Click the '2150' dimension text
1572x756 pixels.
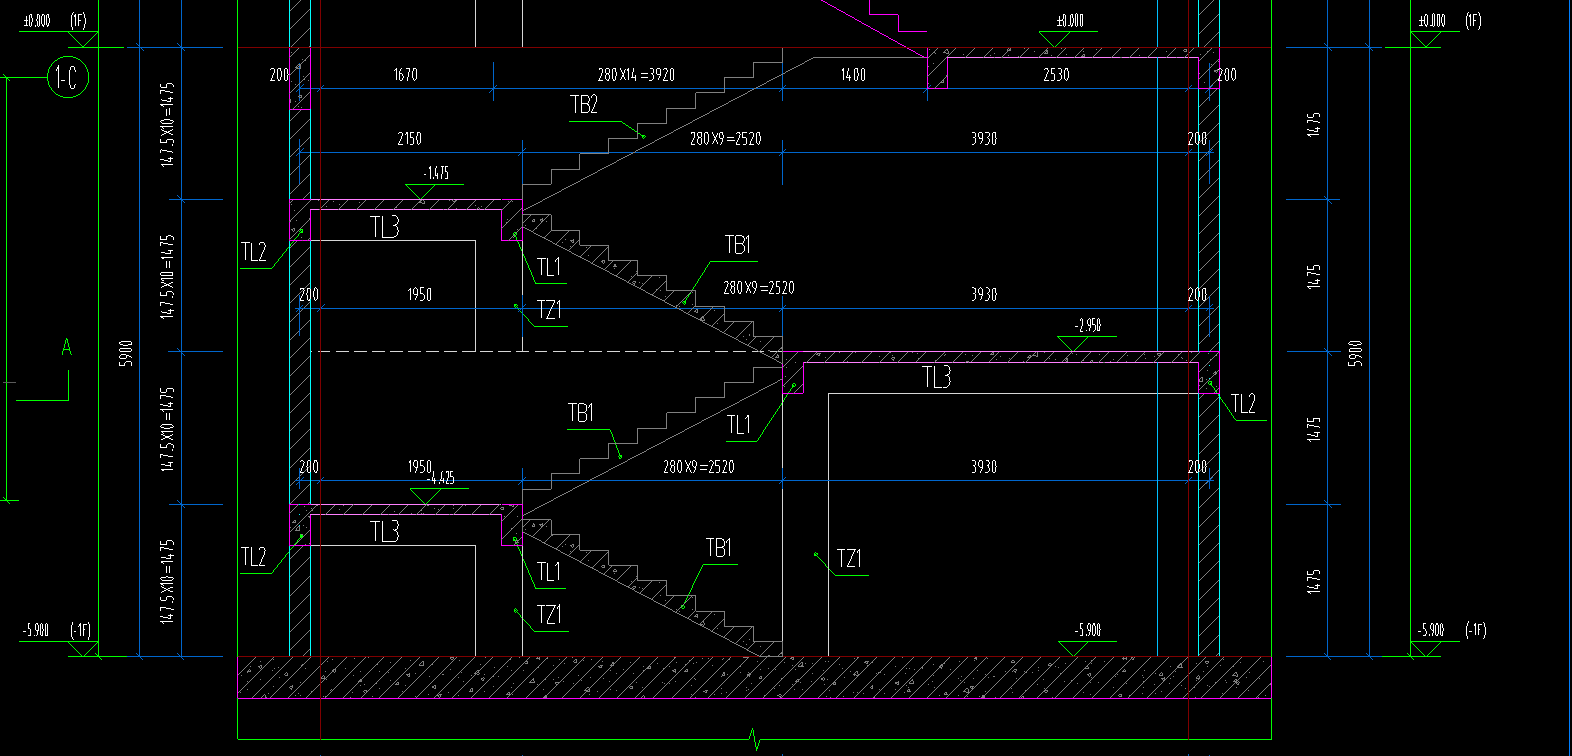click(409, 139)
